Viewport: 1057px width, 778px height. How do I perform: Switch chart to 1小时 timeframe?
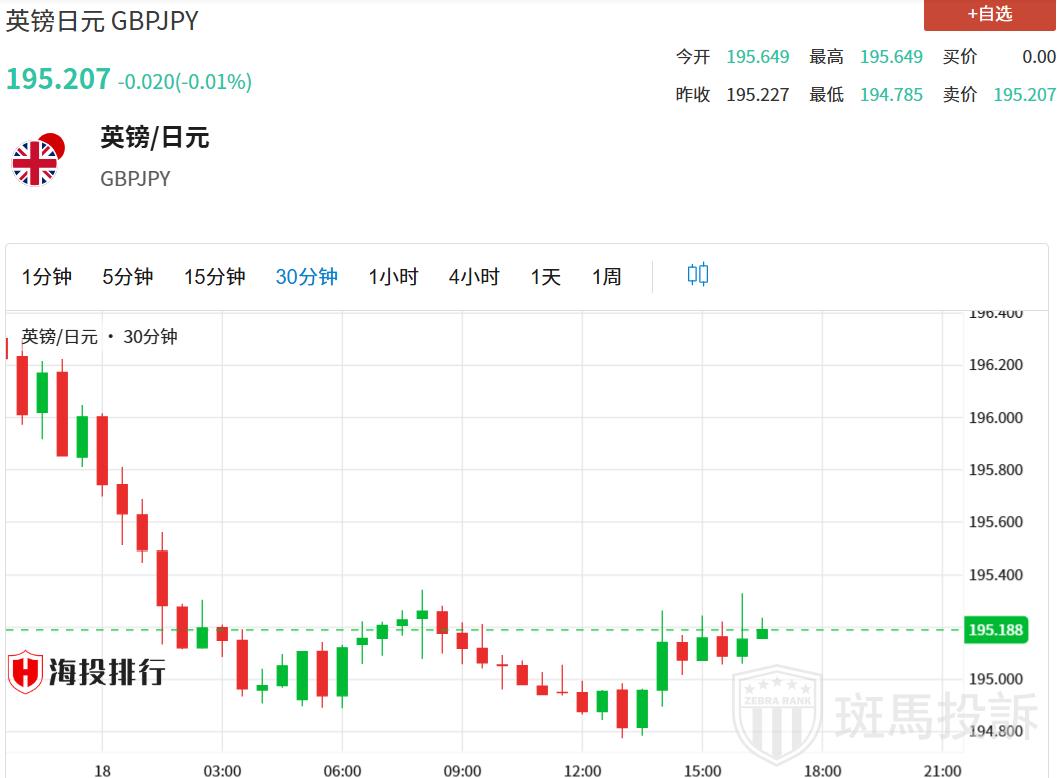coord(393,277)
